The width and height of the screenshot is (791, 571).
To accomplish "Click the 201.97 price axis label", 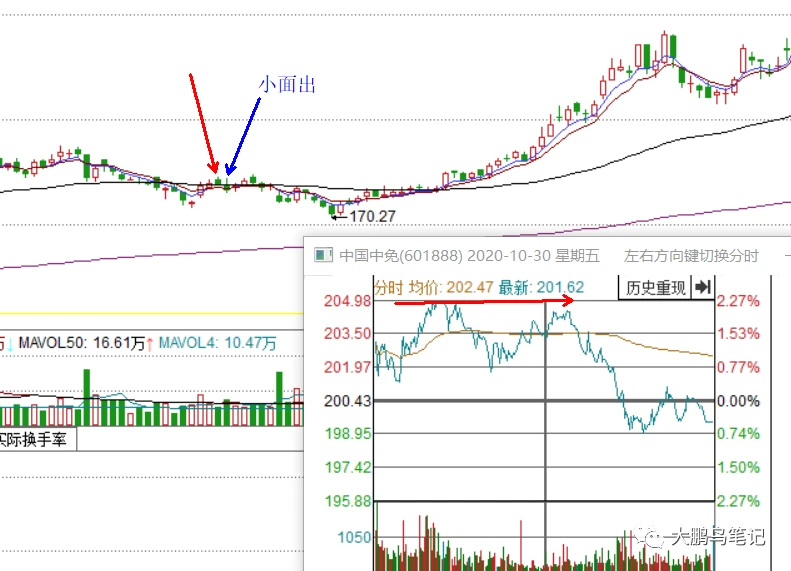I will pos(347,367).
